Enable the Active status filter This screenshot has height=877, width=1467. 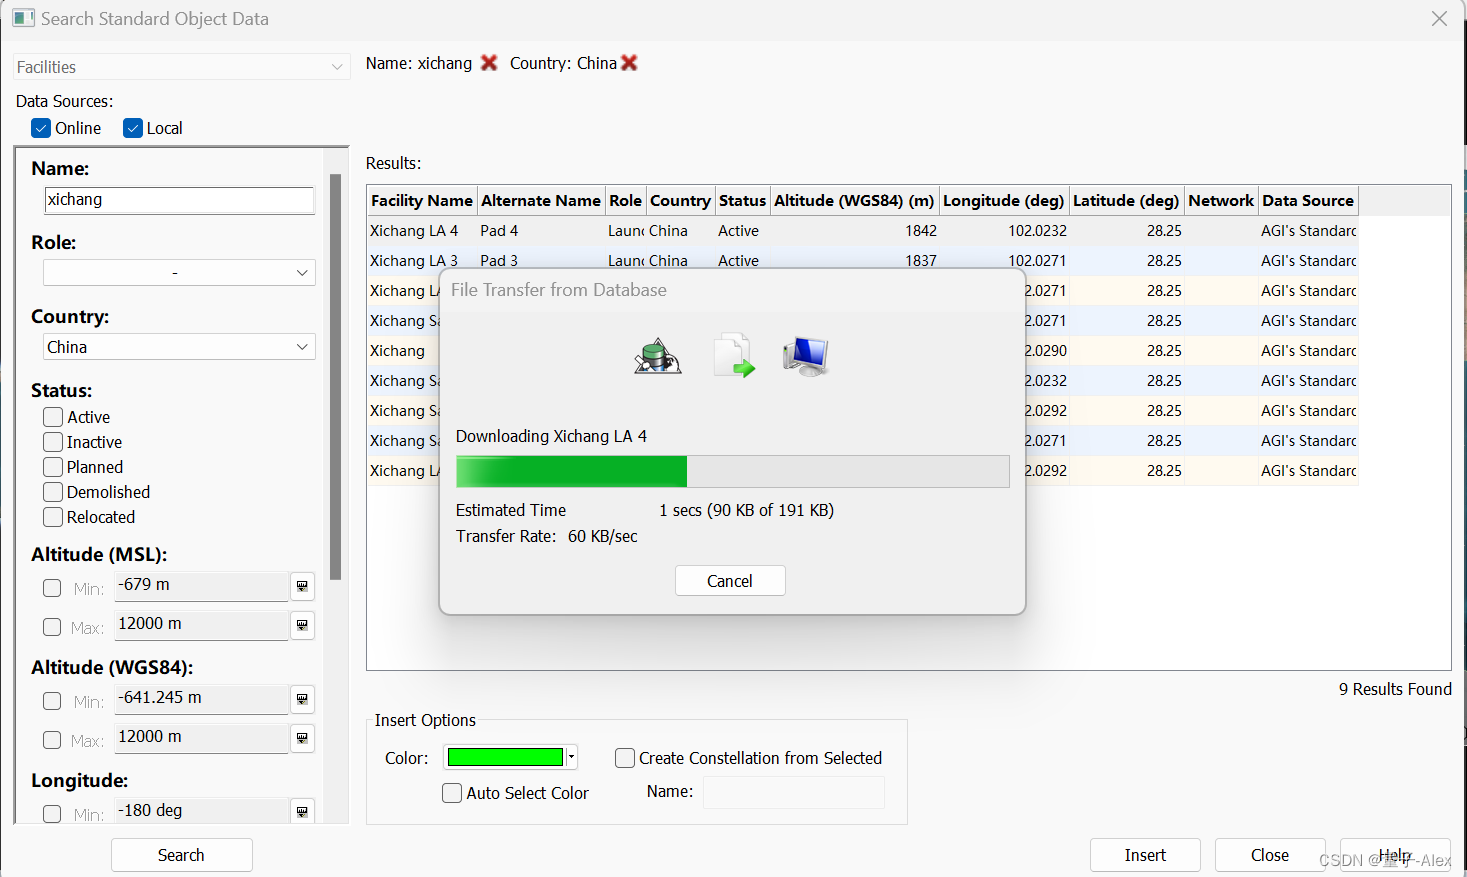point(53,417)
